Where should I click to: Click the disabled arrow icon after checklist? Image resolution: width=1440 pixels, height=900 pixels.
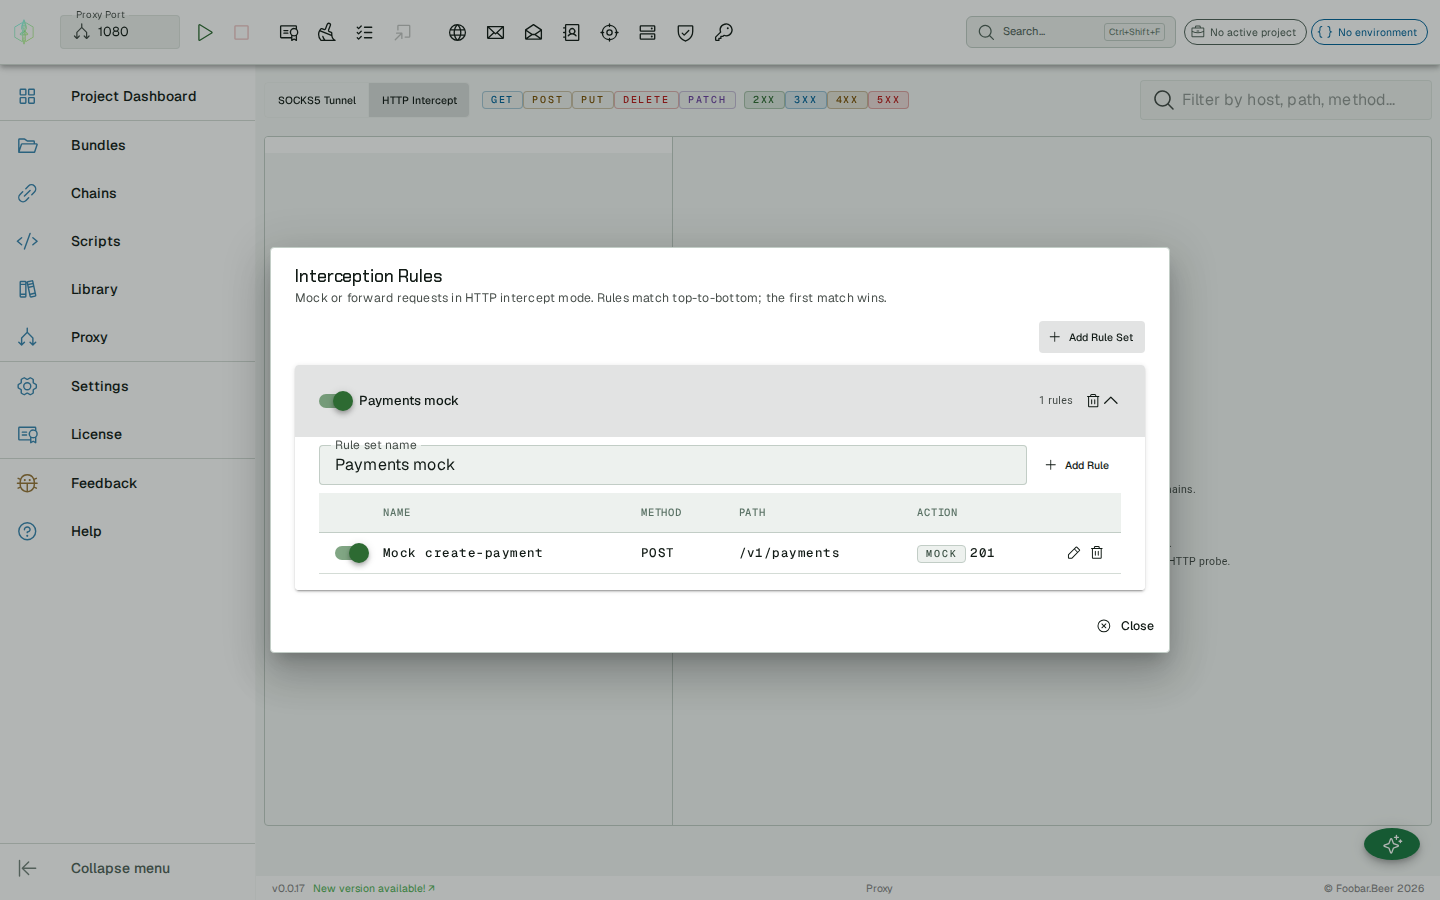pos(403,32)
